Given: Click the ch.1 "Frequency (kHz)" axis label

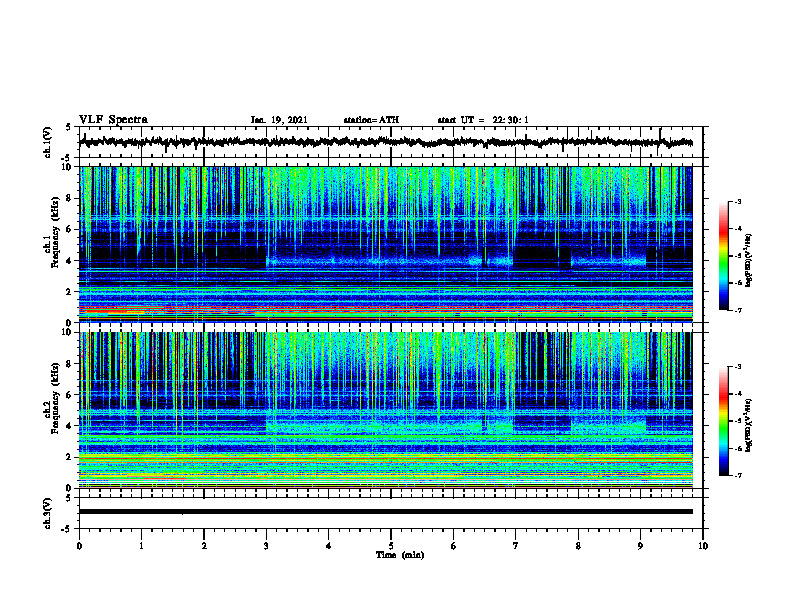Looking at the screenshot, I should coord(56,232).
